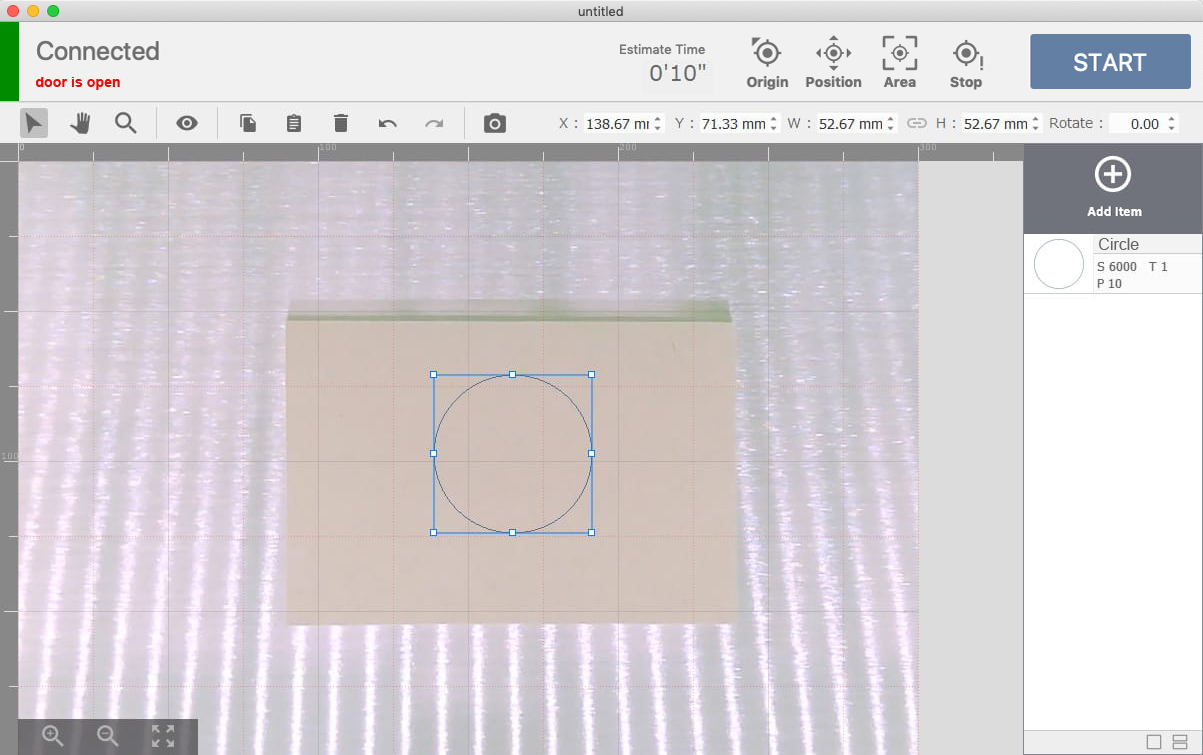
Task: Click the Y position input field
Action: click(x=733, y=124)
